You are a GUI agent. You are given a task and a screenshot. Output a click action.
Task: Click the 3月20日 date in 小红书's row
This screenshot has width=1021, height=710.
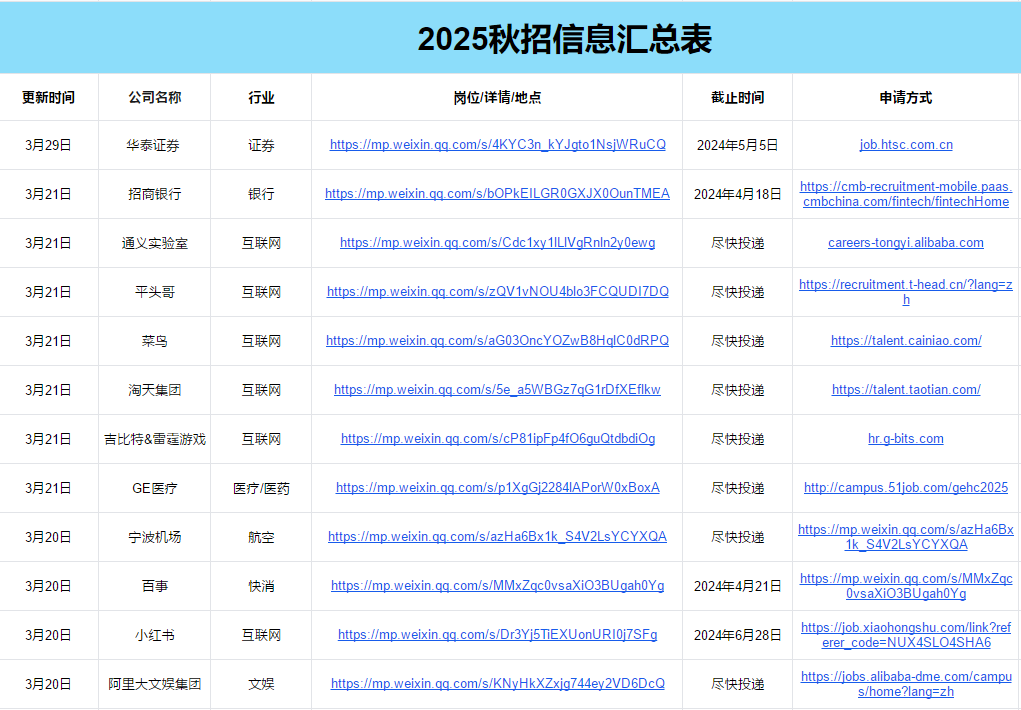coord(49,635)
